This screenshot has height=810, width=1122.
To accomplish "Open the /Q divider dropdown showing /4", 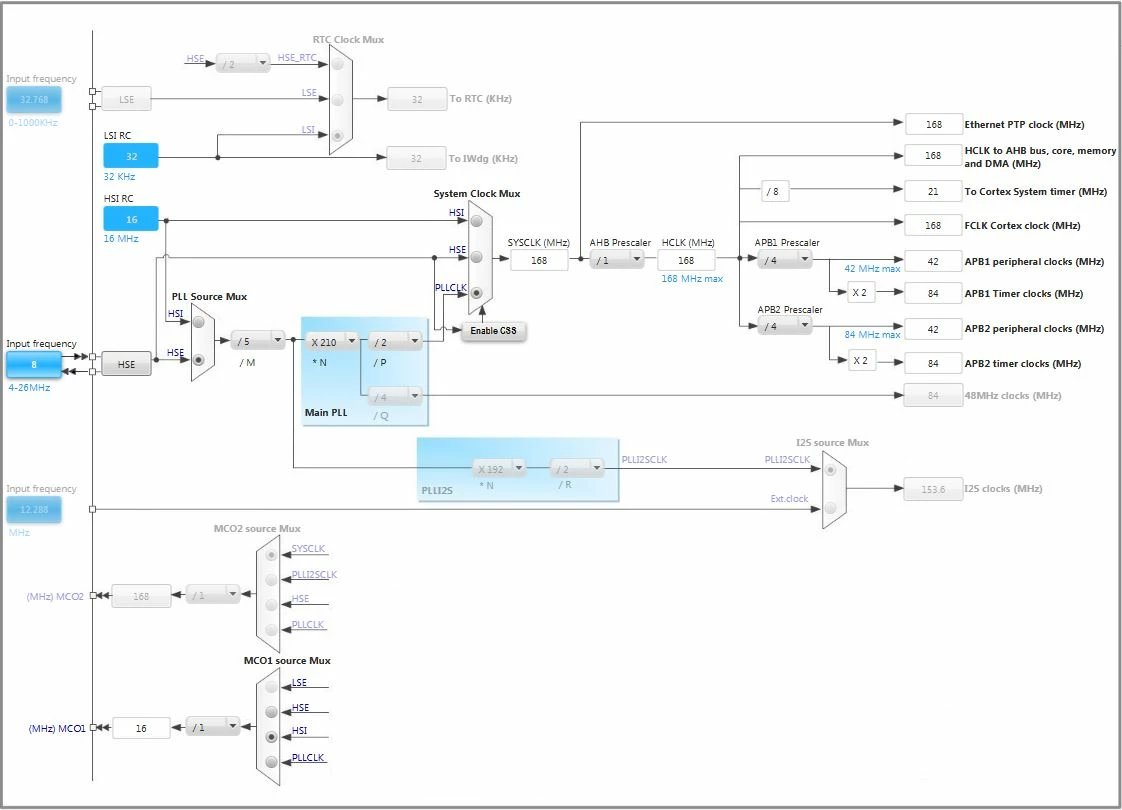I will point(395,396).
